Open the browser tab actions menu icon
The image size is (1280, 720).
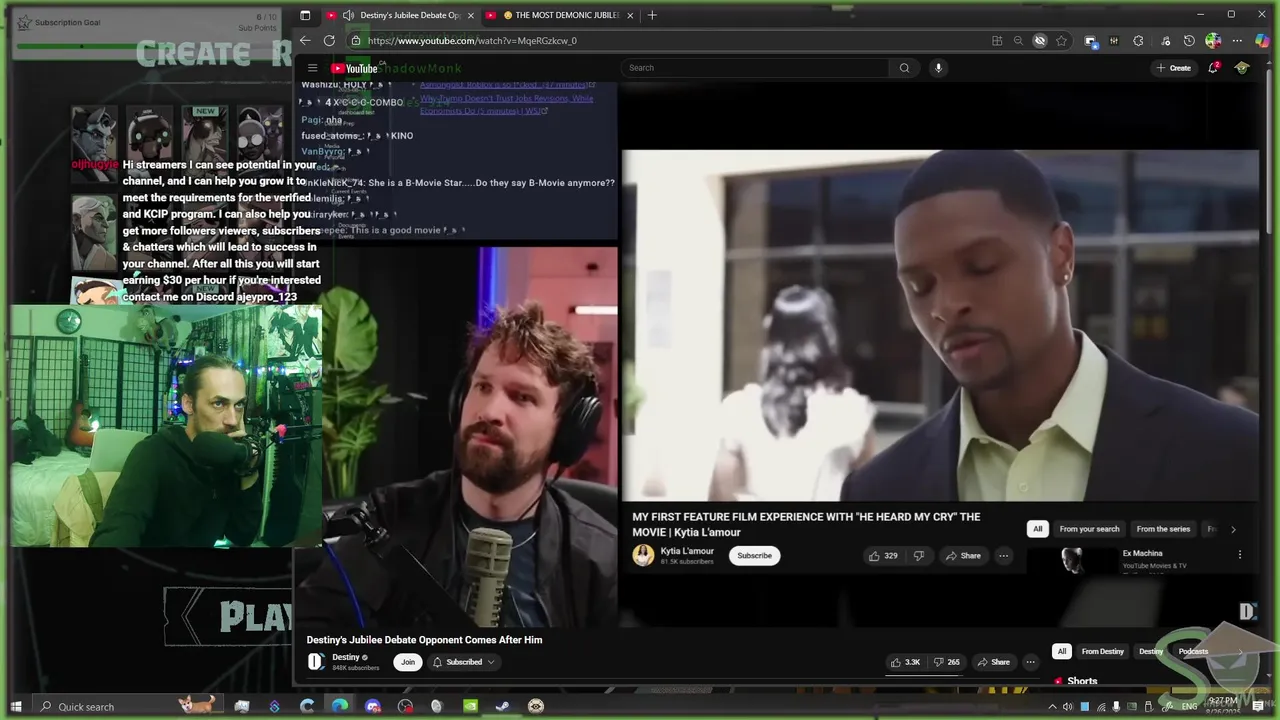[305, 15]
